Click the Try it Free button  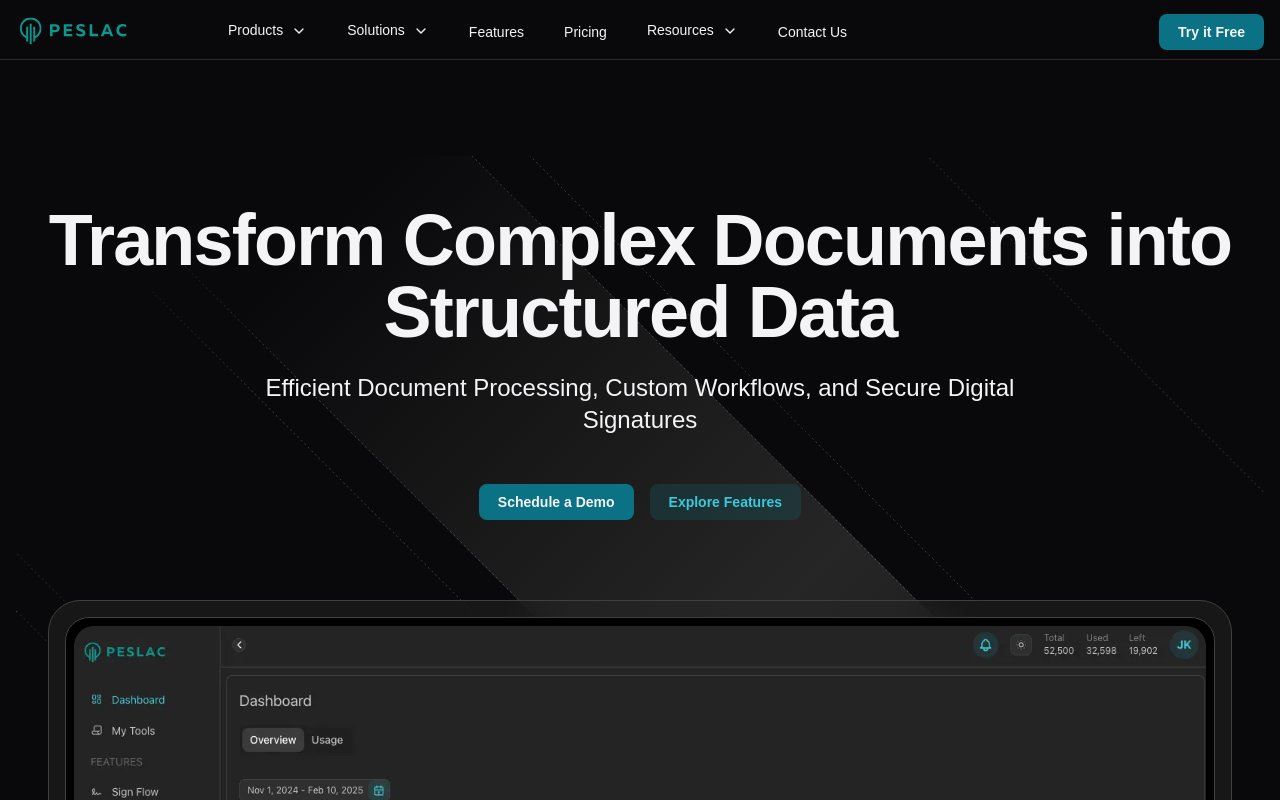1211,32
